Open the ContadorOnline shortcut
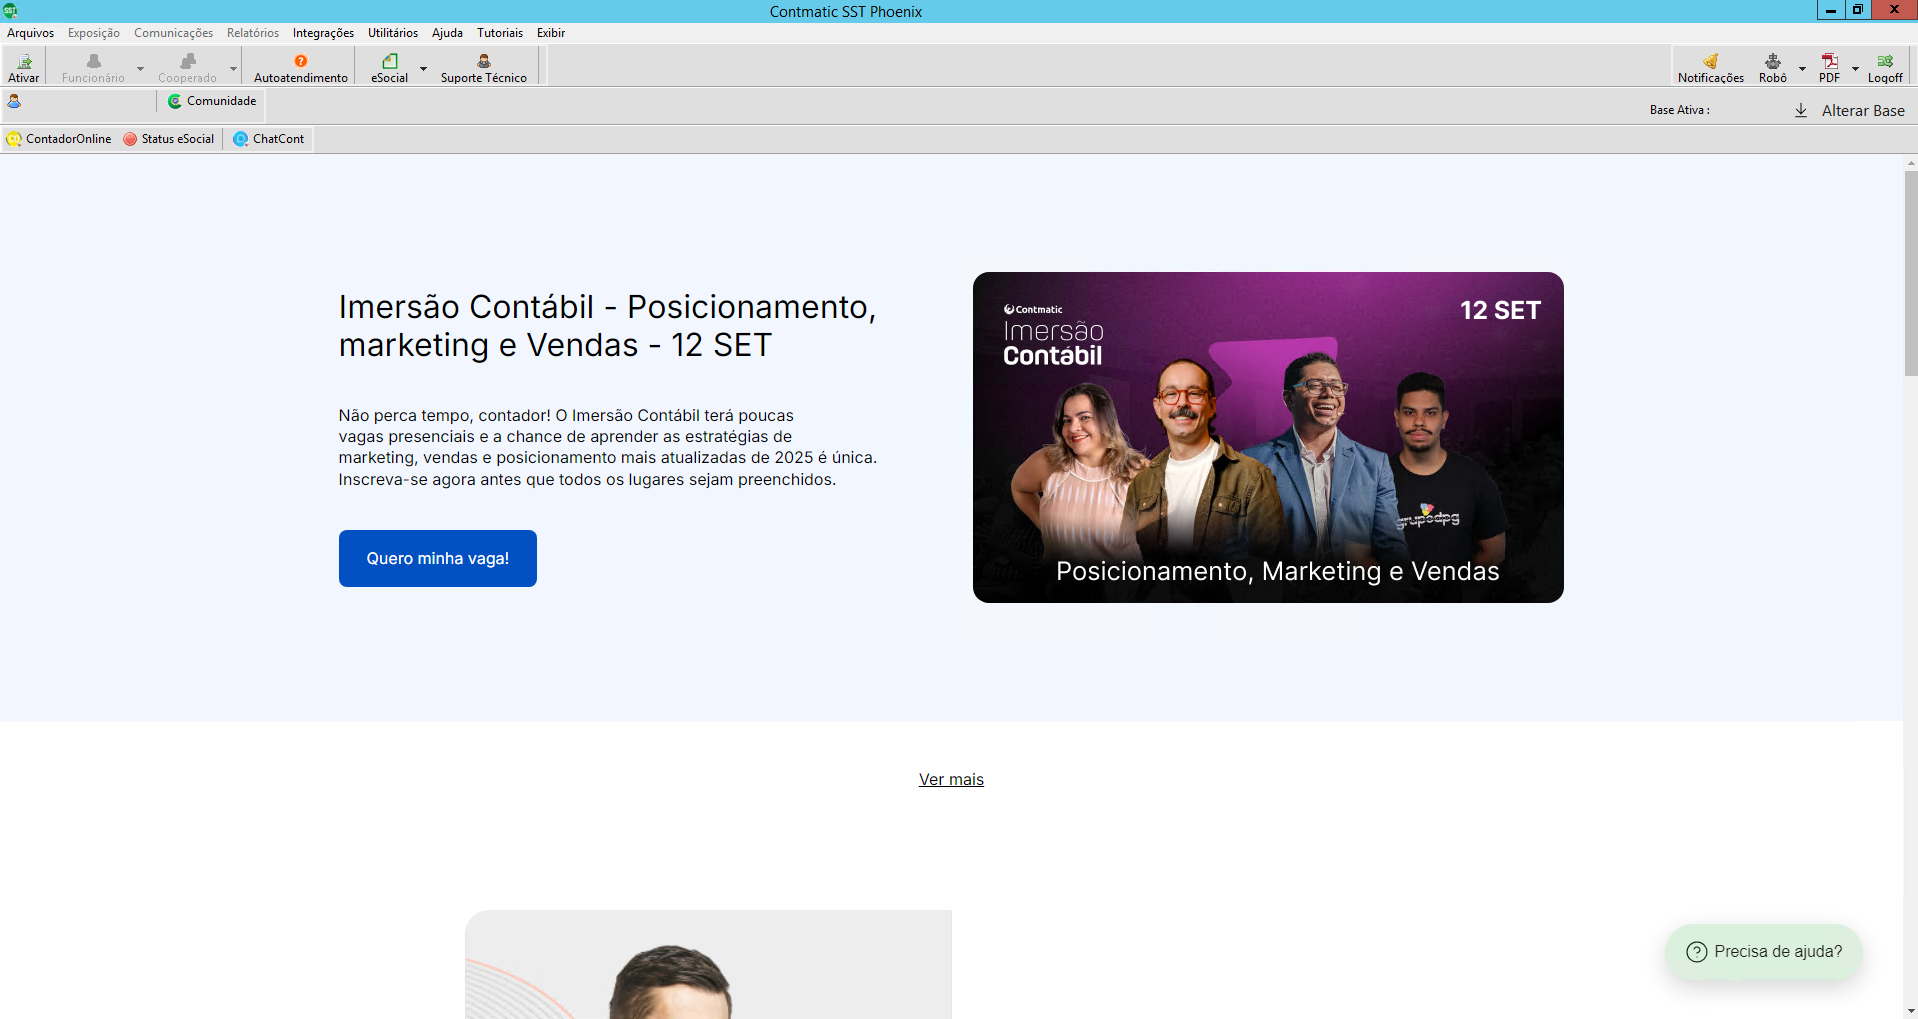 pyautogui.click(x=59, y=139)
